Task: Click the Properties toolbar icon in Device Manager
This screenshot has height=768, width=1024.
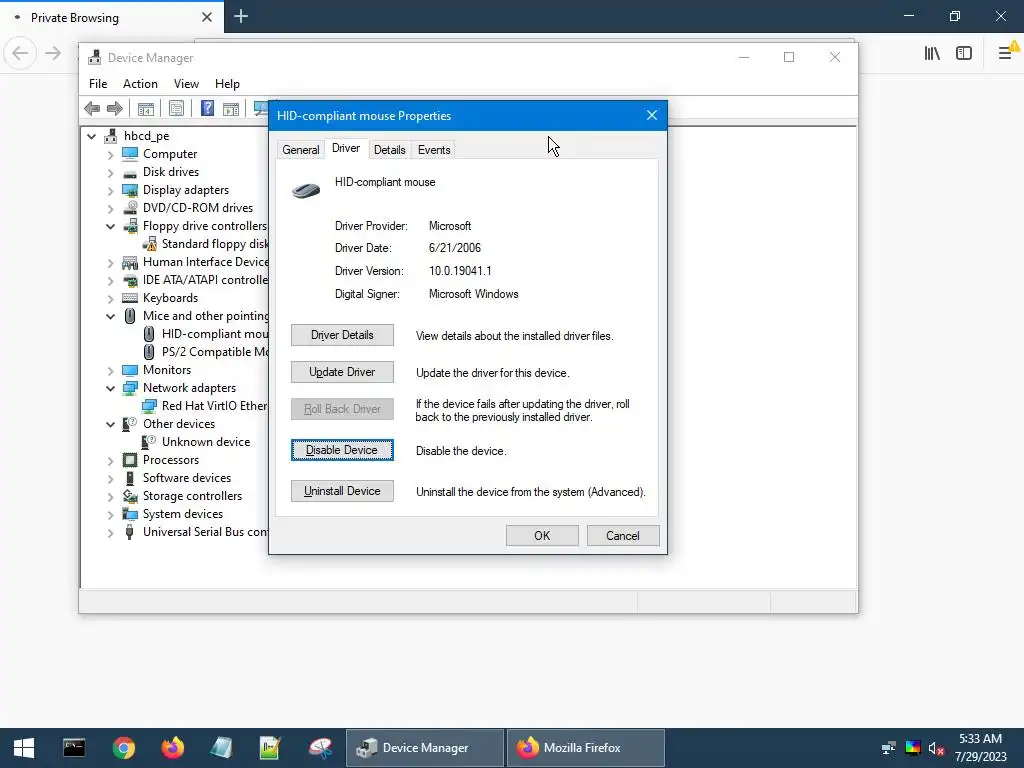Action: pos(176,108)
